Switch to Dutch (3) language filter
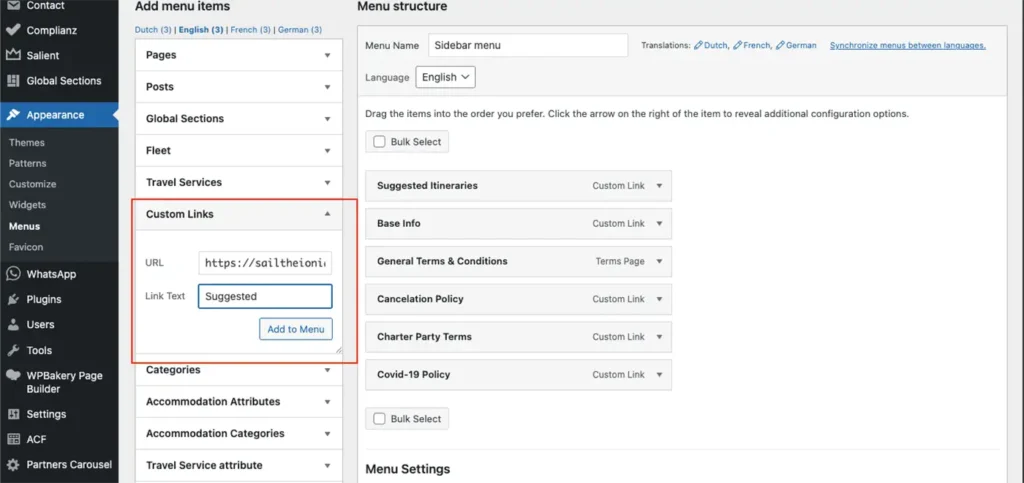Image resolution: width=1024 pixels, height=483 pixels. pos(153,30)
